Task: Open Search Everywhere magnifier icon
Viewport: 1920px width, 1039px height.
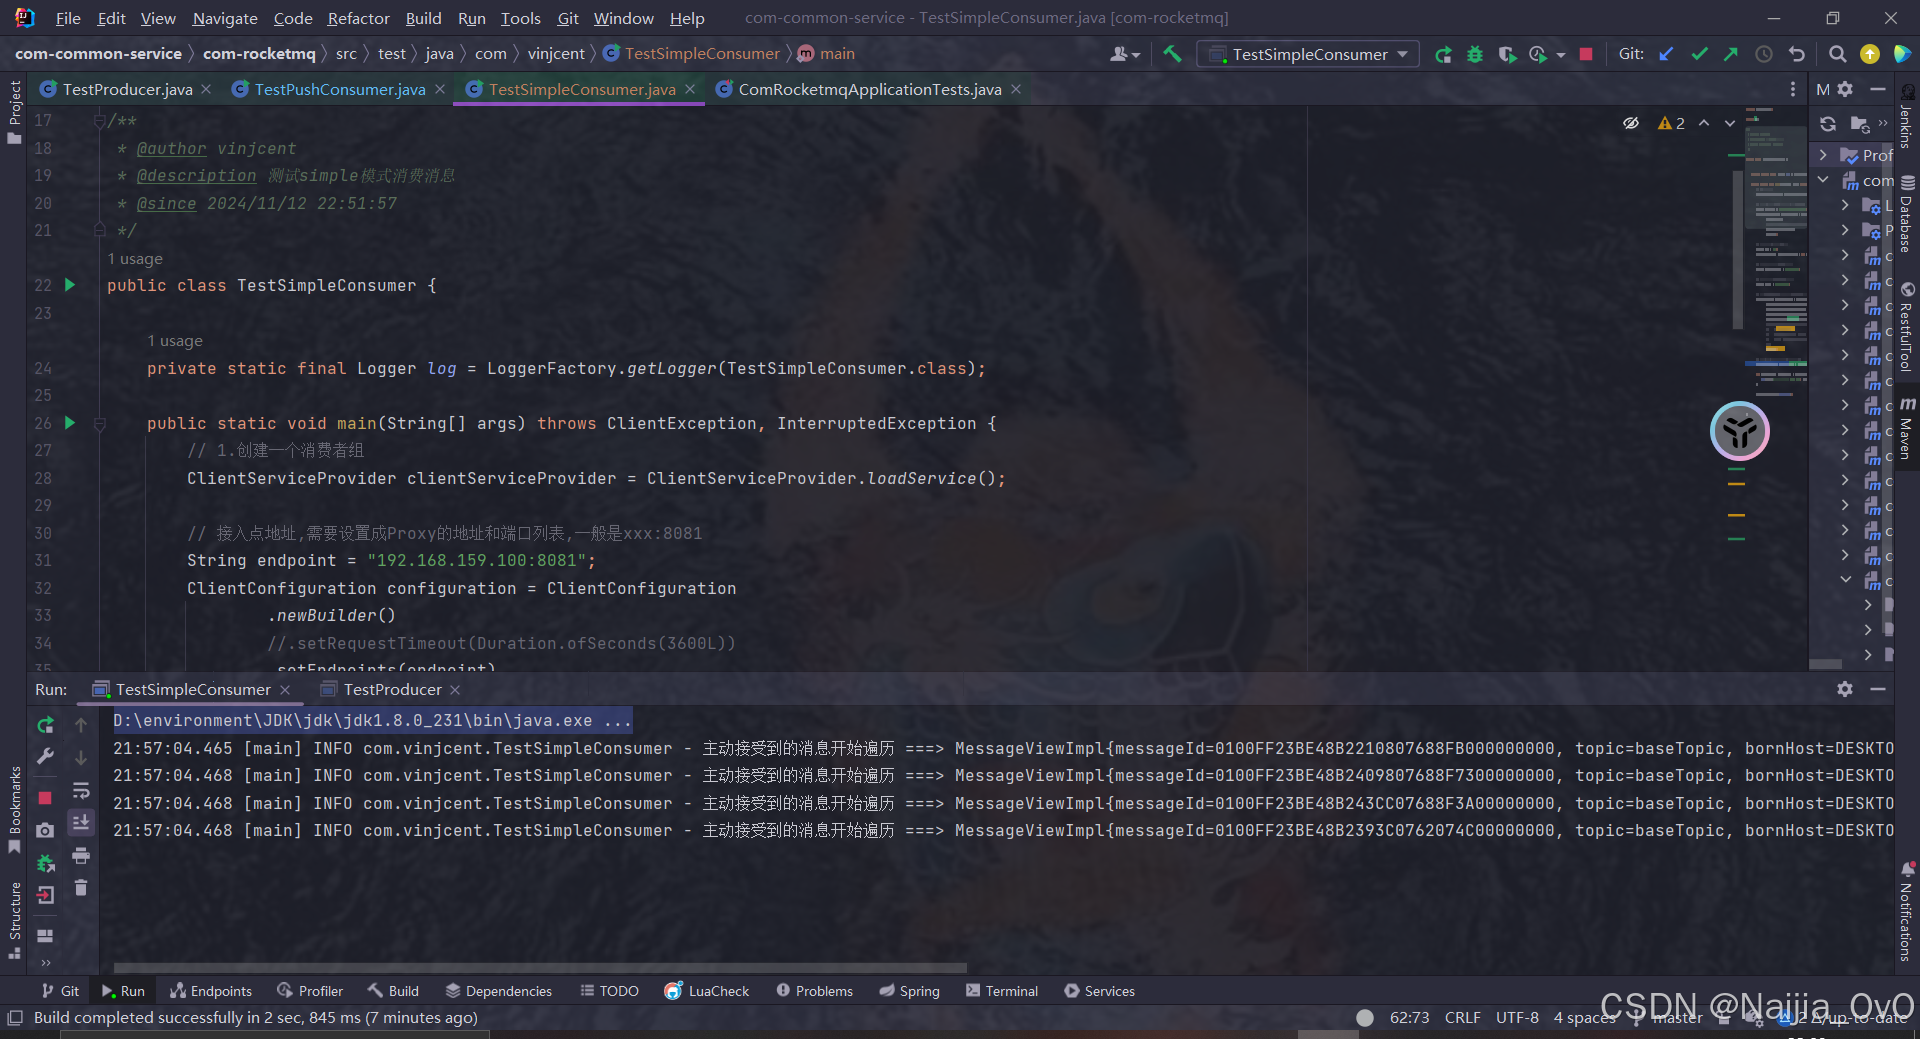Action: (1837, 54)
